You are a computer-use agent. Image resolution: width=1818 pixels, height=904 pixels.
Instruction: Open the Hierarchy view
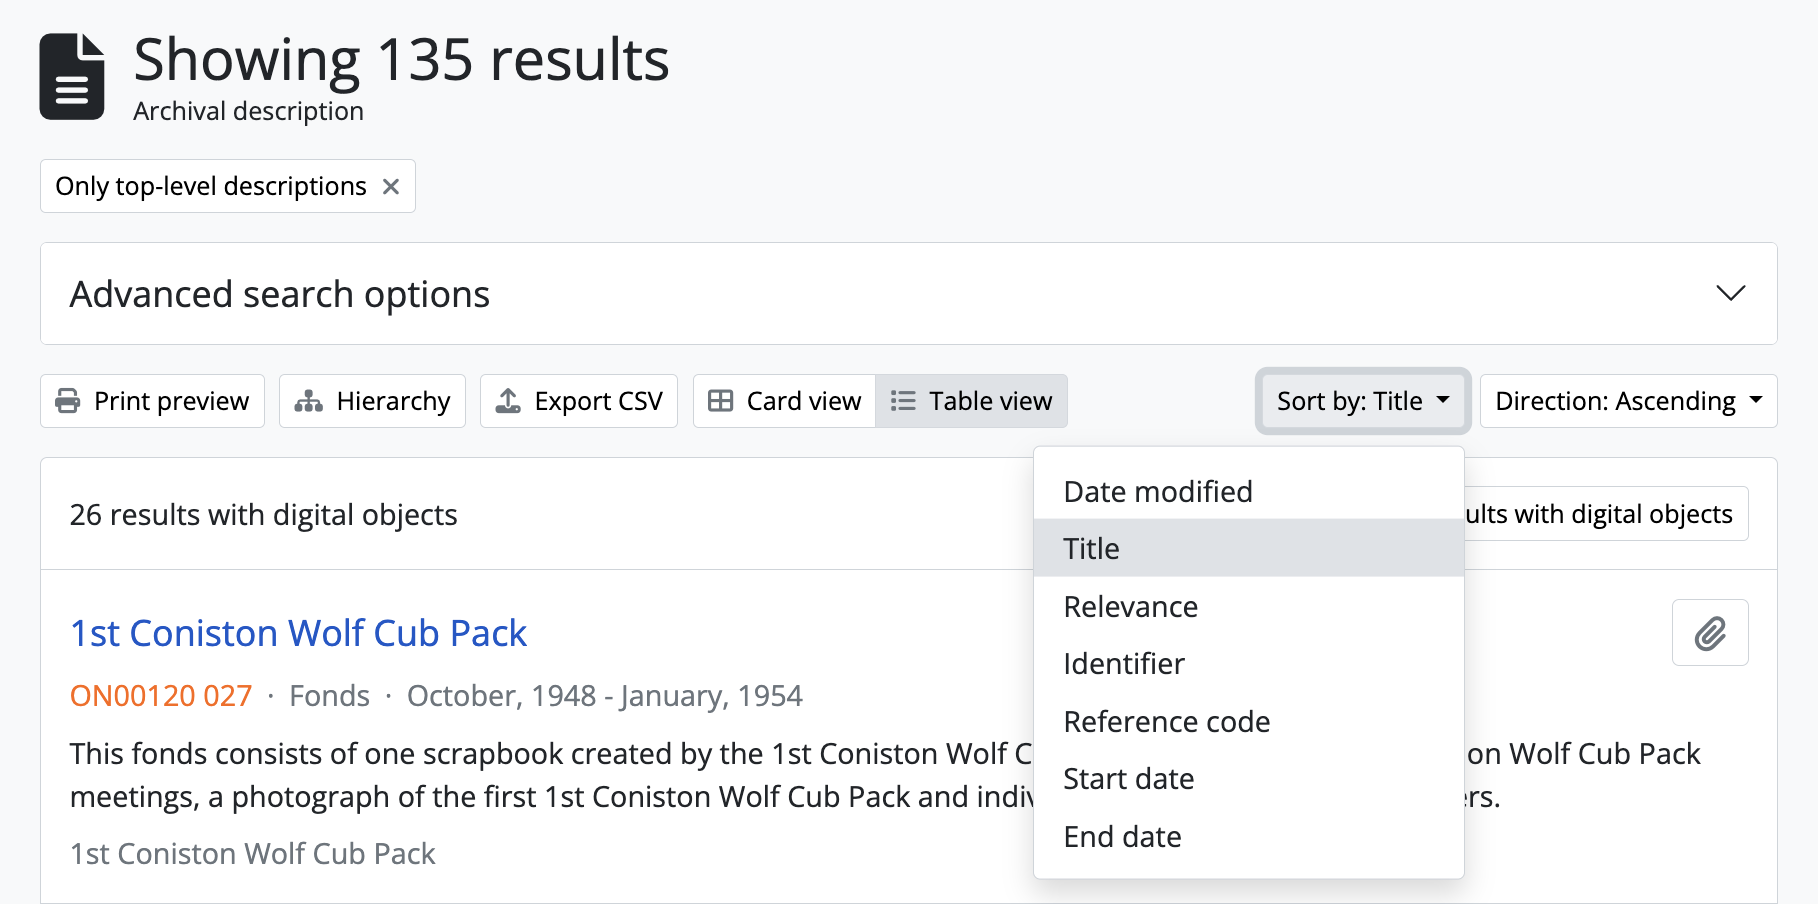372,401
